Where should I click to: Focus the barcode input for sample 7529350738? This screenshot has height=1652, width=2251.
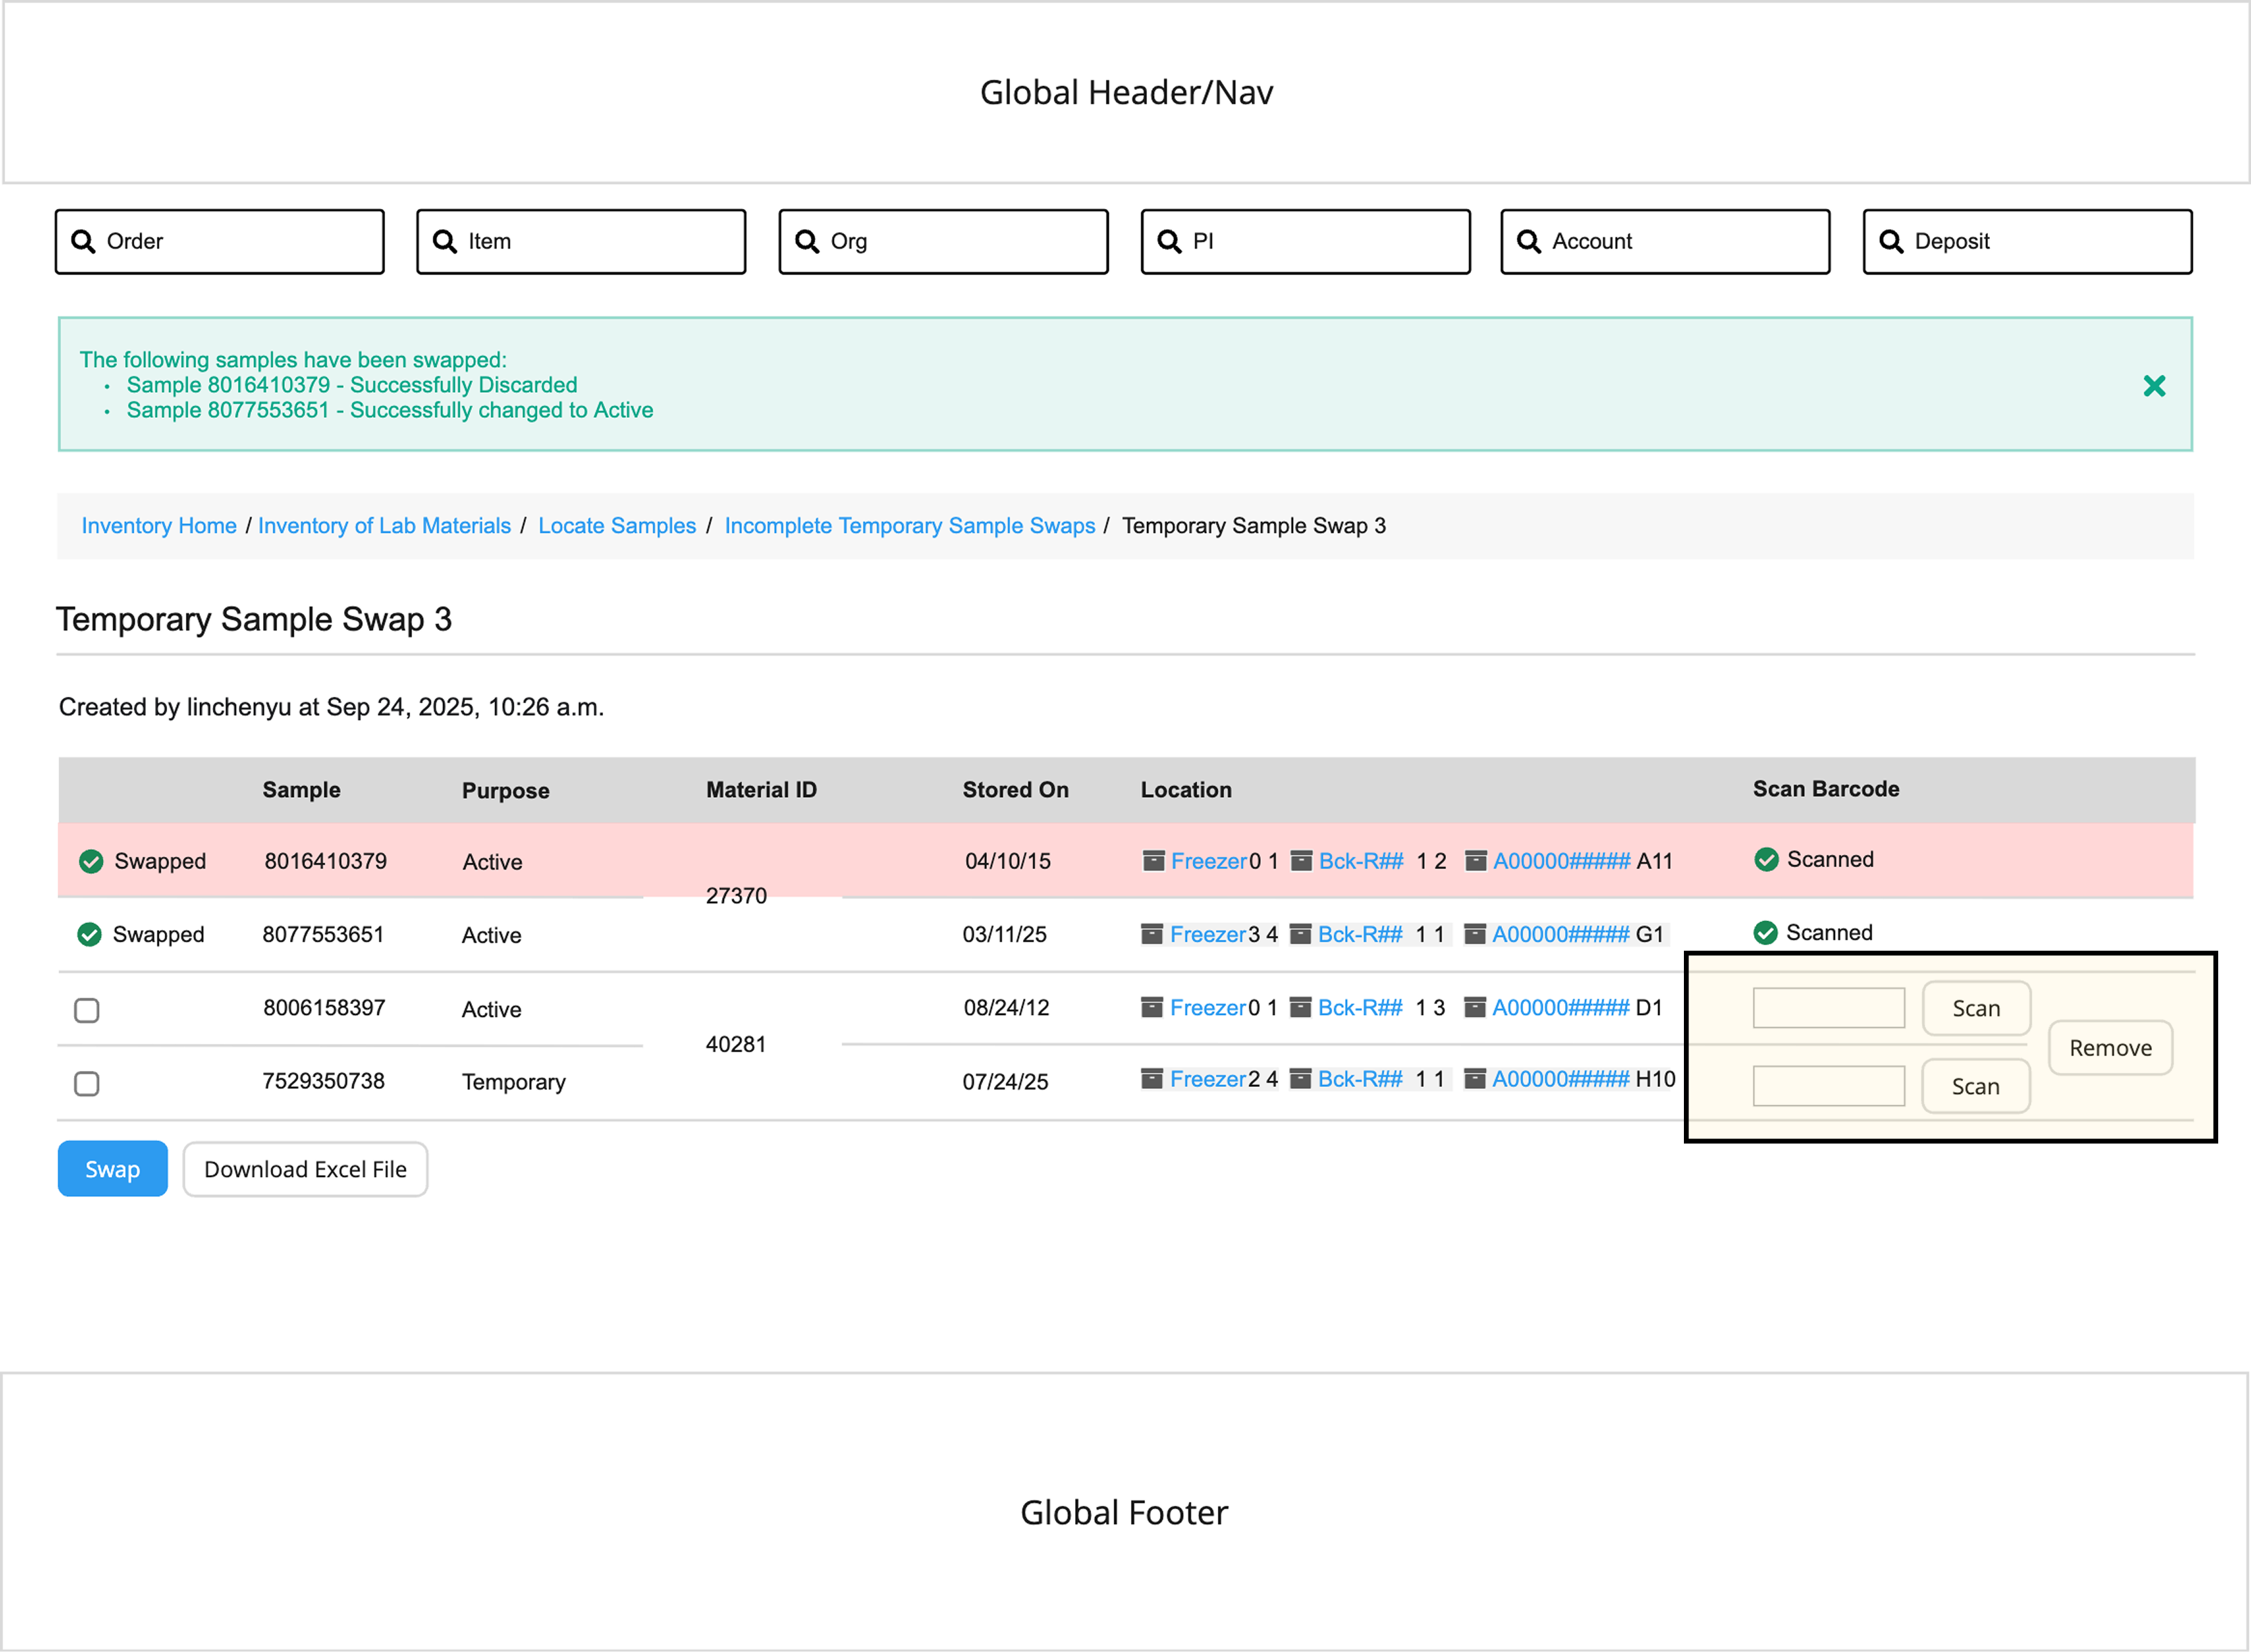pos(1828,1086)
